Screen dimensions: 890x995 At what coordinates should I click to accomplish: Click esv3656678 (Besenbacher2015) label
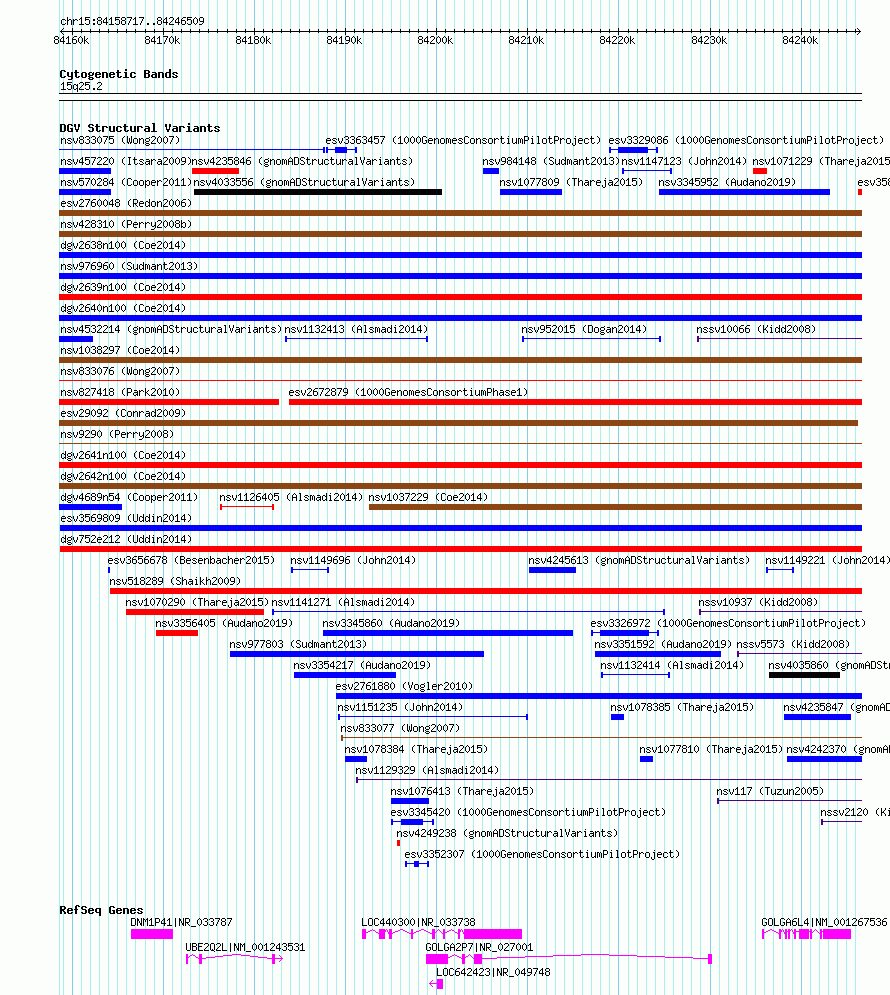pyautogui.click(x=191, y=560)
